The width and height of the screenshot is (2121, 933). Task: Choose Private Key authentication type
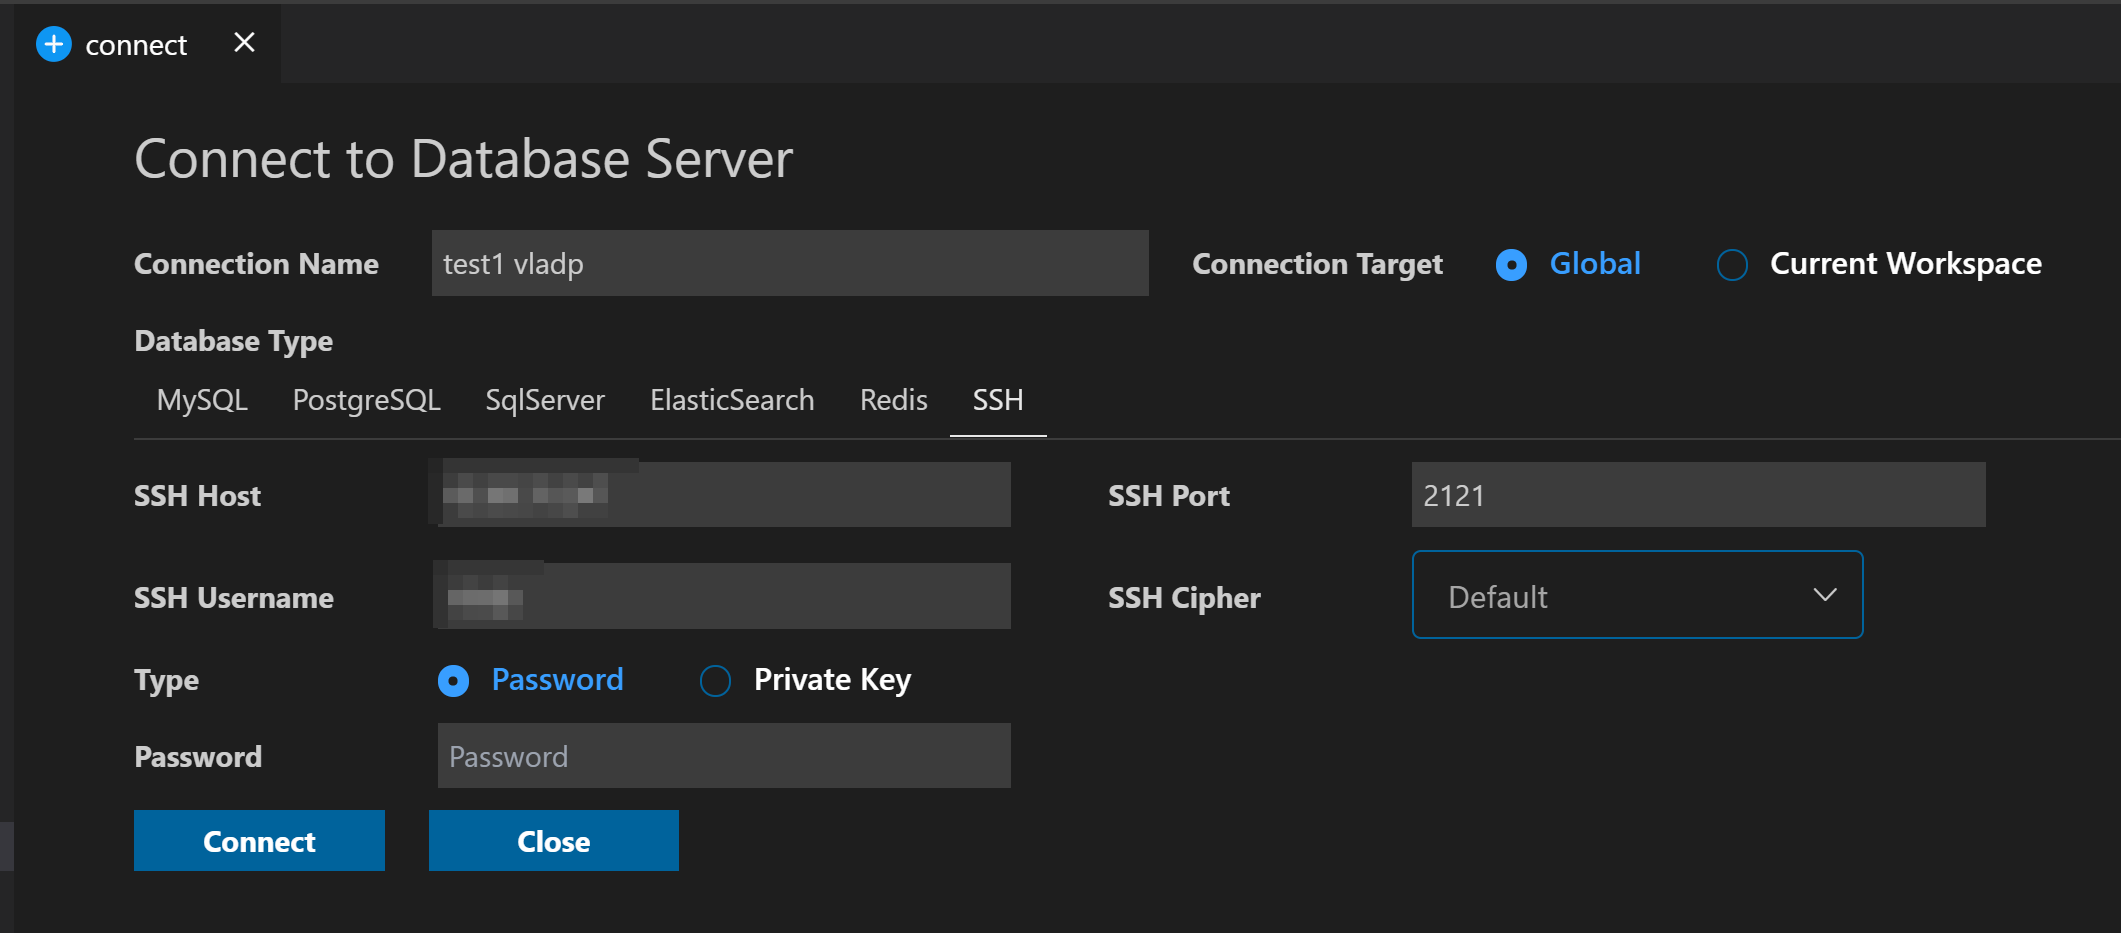715,680
